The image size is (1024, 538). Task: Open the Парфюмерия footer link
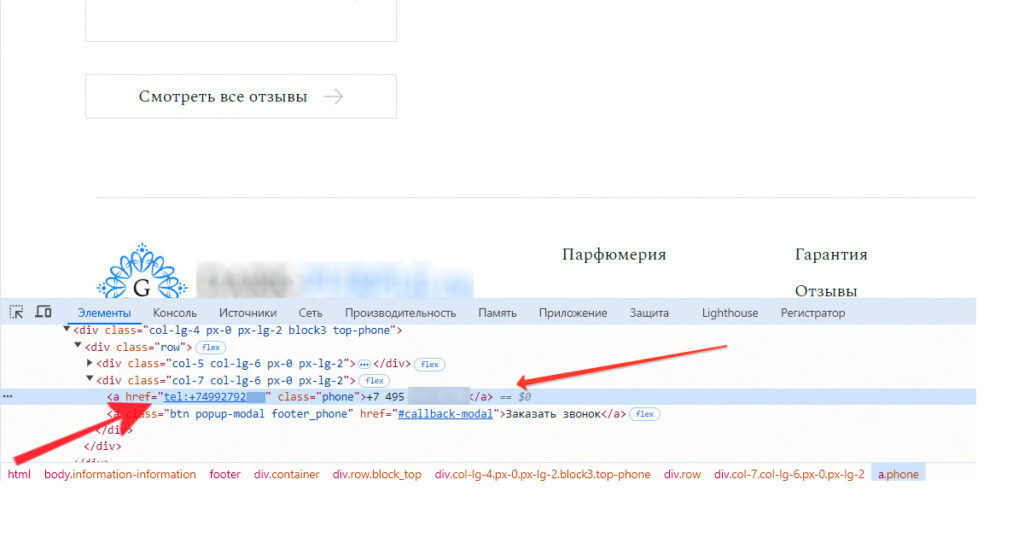pyautogui.click(x=614, y=255)
